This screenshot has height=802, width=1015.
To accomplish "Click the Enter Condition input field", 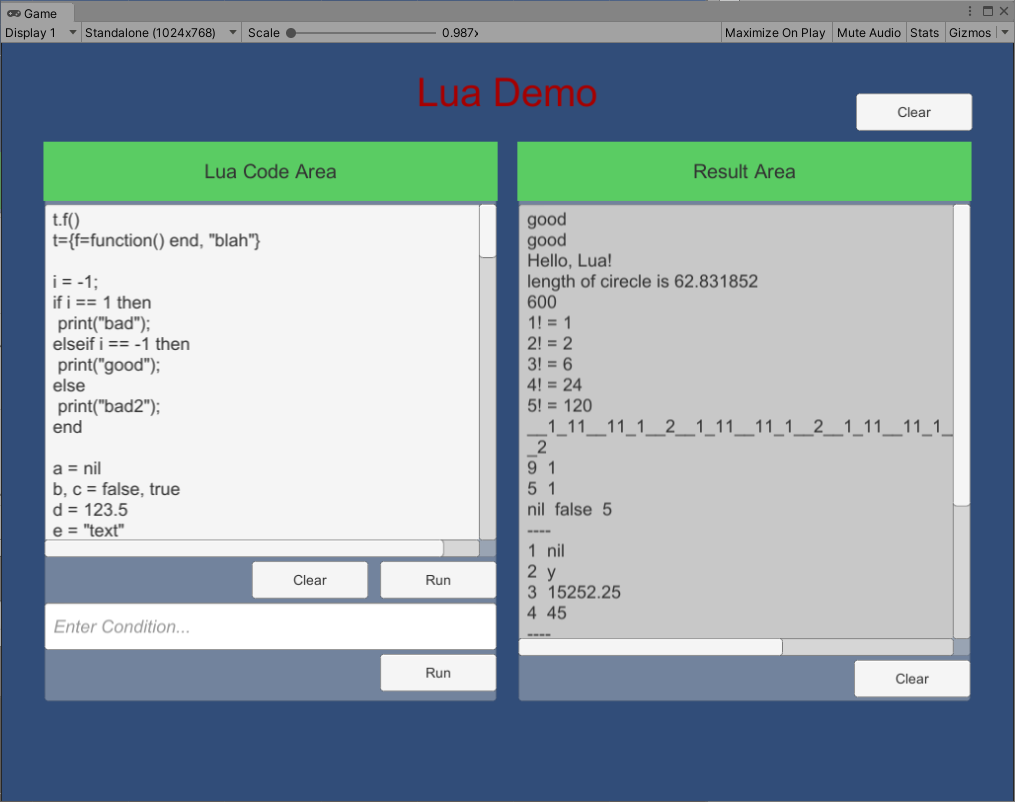I will coord(271,627).
